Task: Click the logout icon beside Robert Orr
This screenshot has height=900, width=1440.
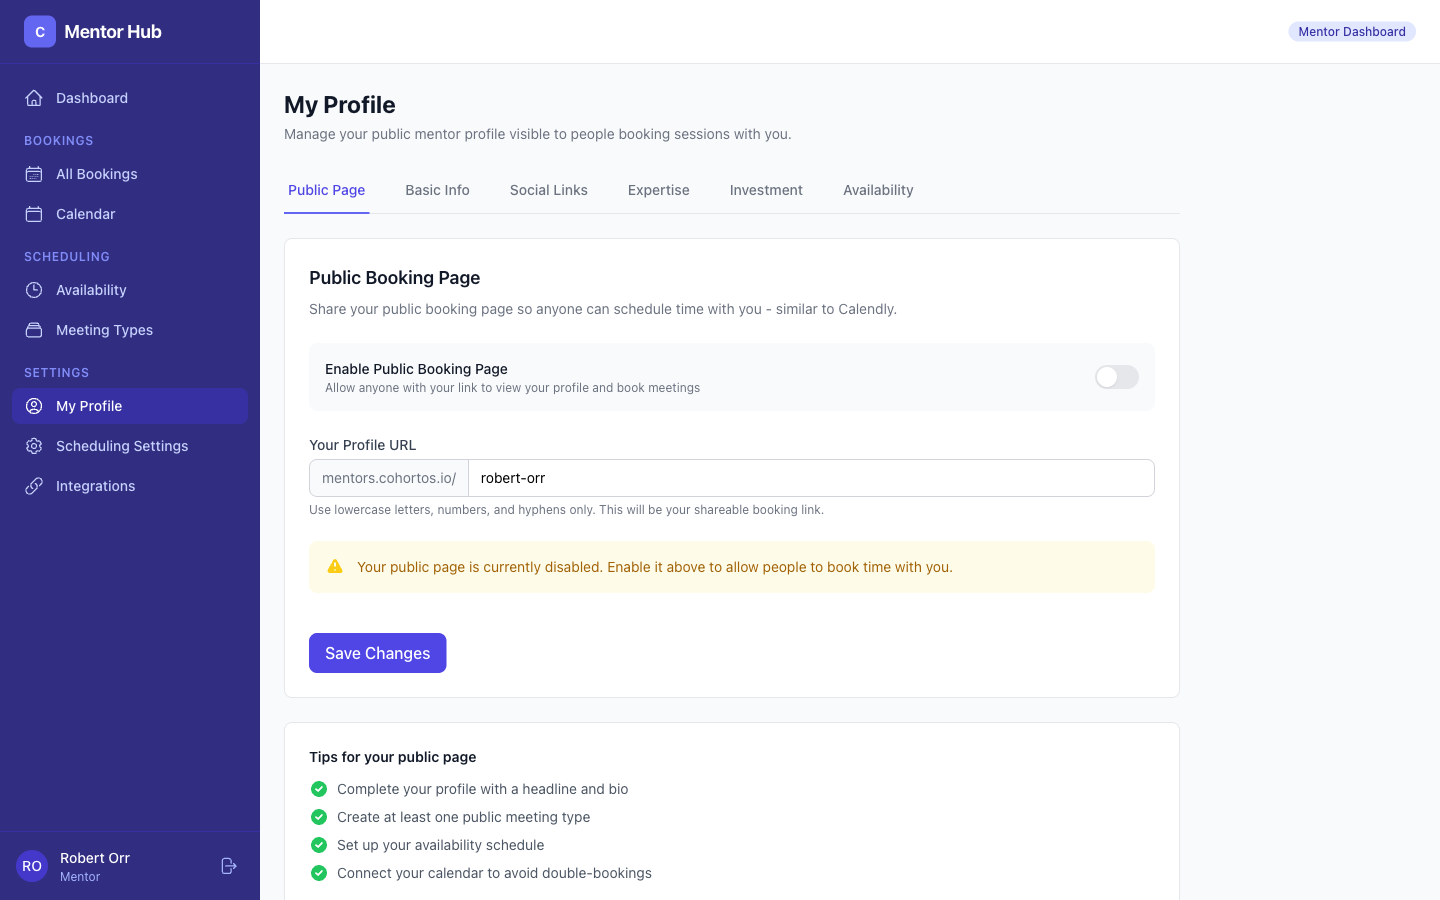Action: pos(229,866)
